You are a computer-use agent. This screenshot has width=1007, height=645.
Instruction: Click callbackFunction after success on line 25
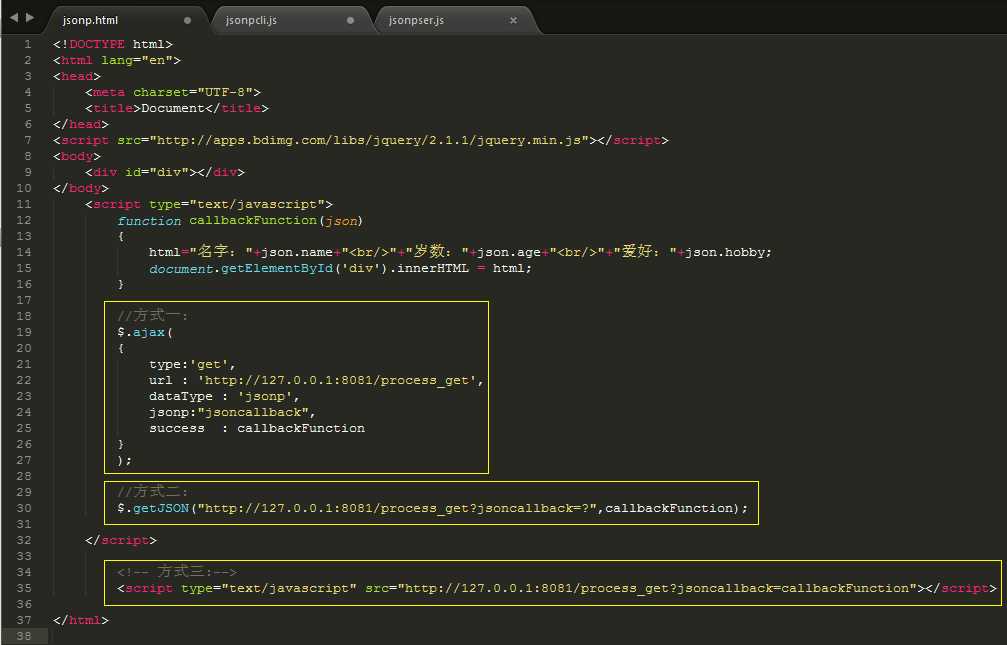click(301, 429)
